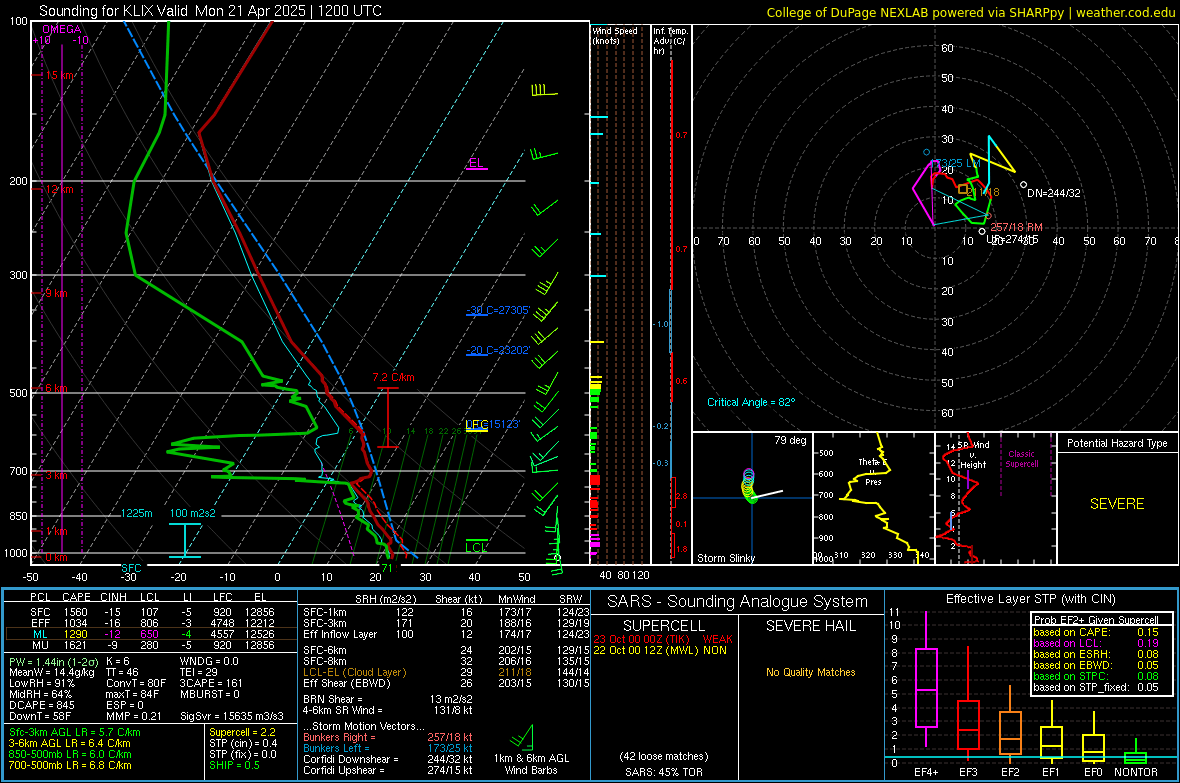Click the MMP = 0.21 value

(x=134, y=717)
